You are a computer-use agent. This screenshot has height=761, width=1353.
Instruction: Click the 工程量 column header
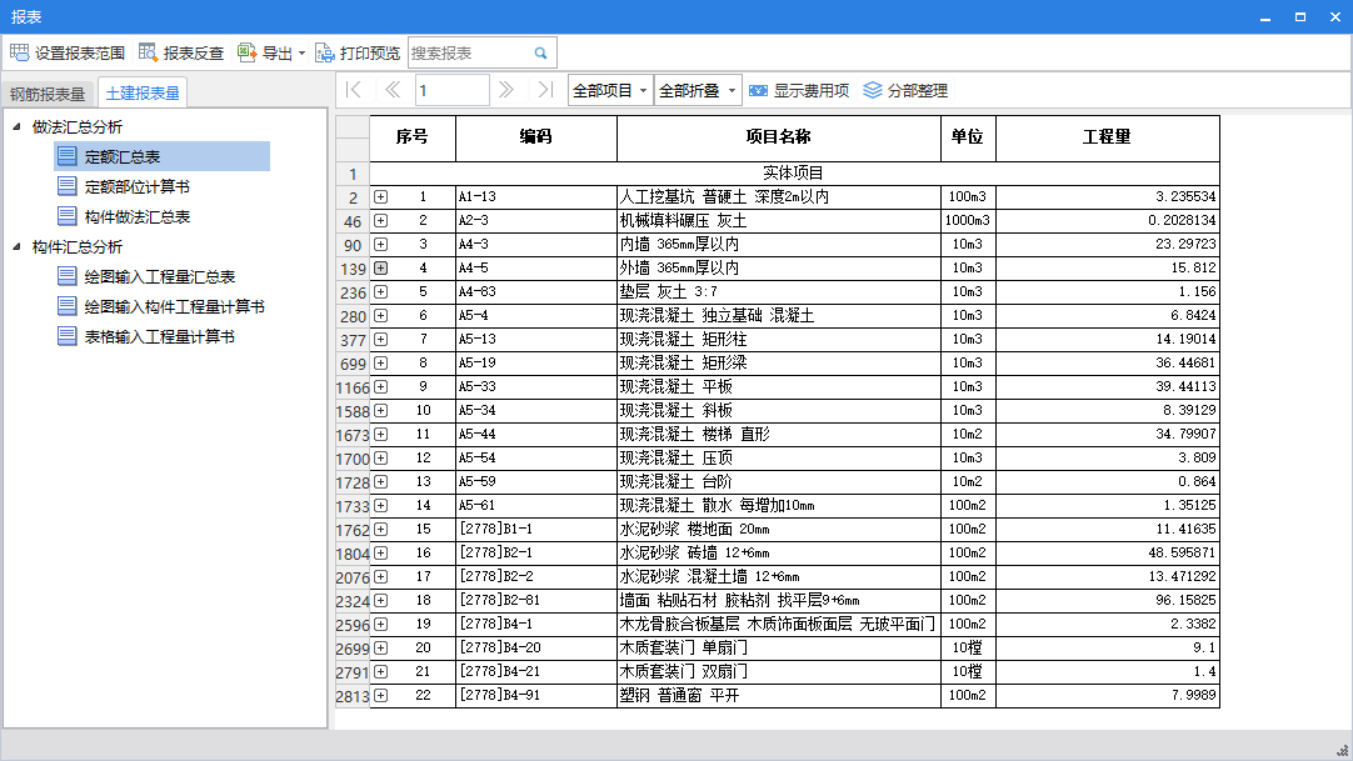[x=1108, y=138]
